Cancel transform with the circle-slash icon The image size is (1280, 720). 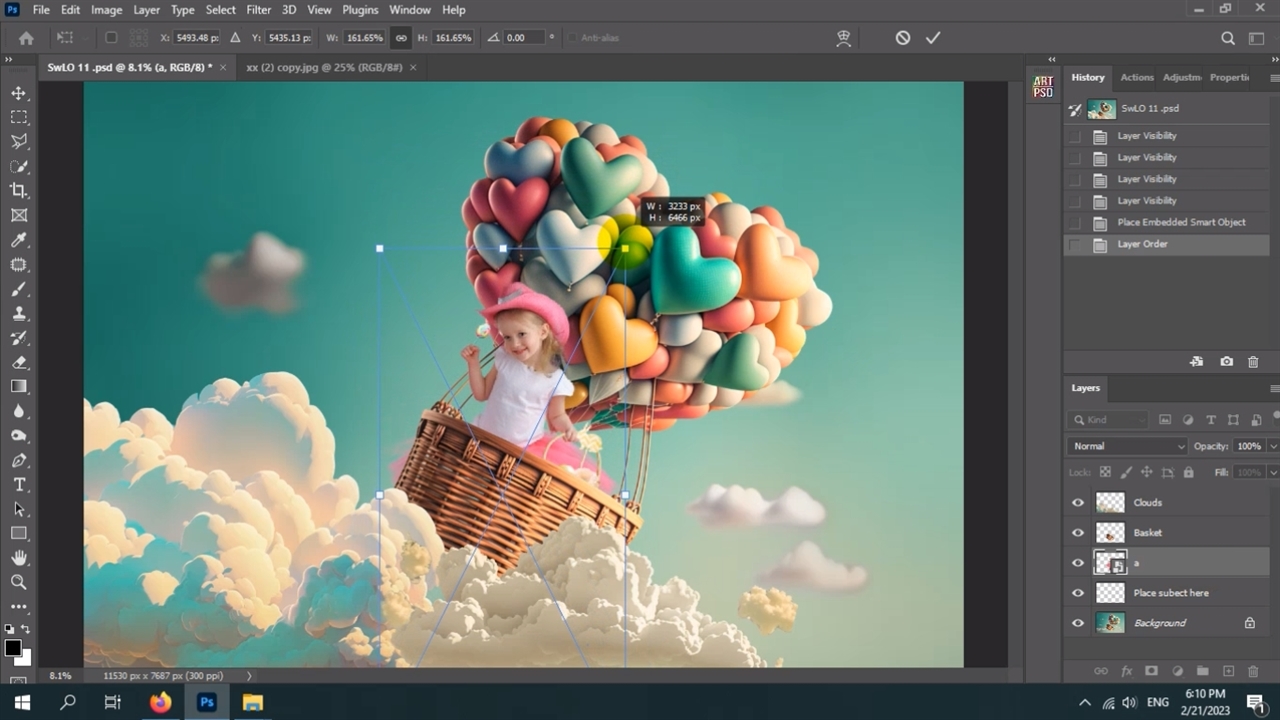pyautogui.click(x=903, y=38)
